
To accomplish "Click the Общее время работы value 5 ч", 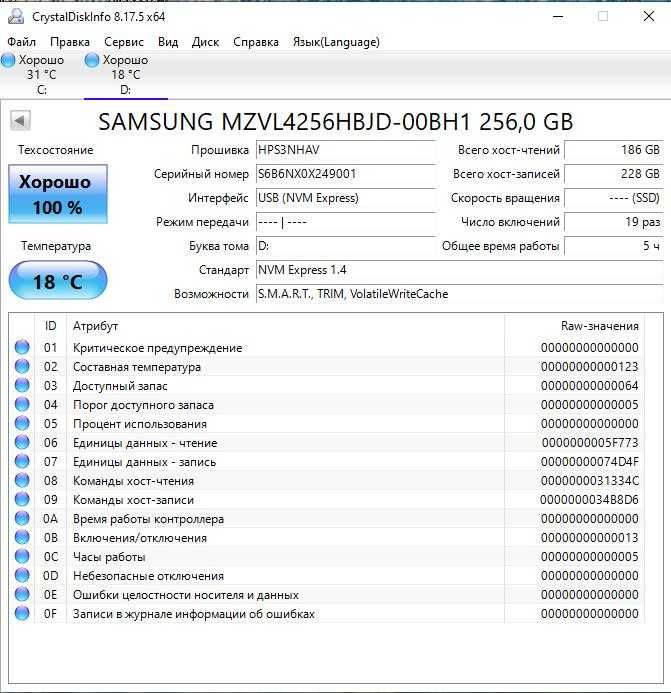I will pyautogui.click(x=614, y=246).
